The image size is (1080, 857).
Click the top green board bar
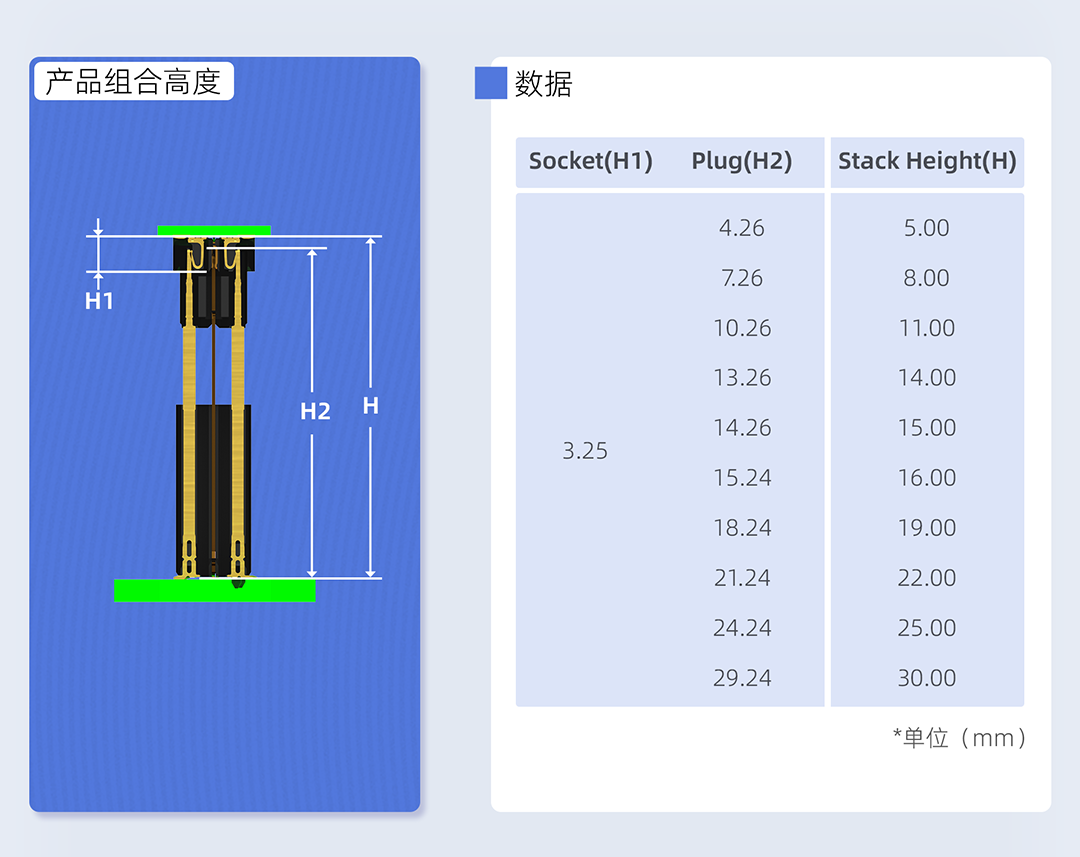pyautogui.click(x=214, y=230)
